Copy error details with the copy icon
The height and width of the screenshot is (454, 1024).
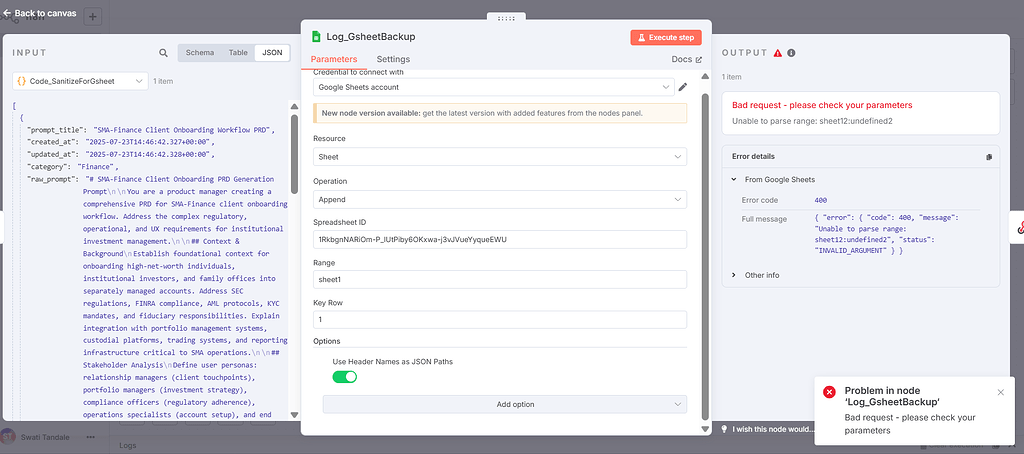pos(988,157)
